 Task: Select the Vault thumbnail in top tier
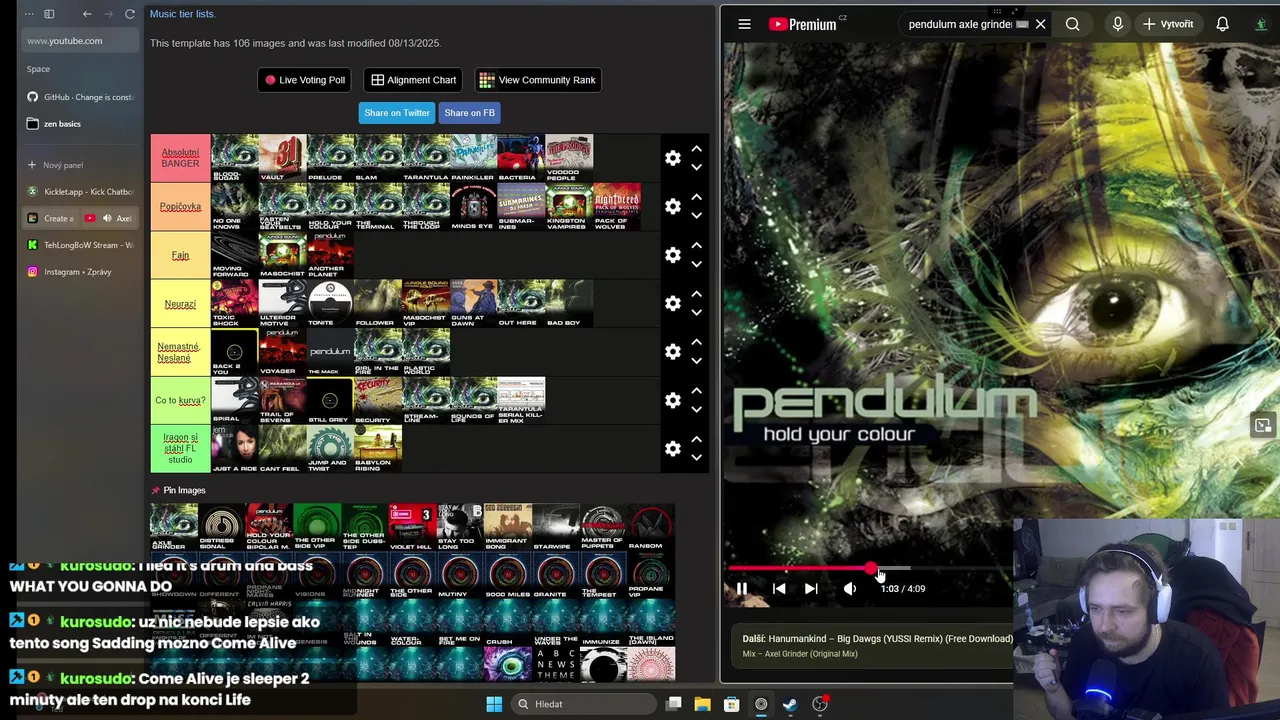282,158
